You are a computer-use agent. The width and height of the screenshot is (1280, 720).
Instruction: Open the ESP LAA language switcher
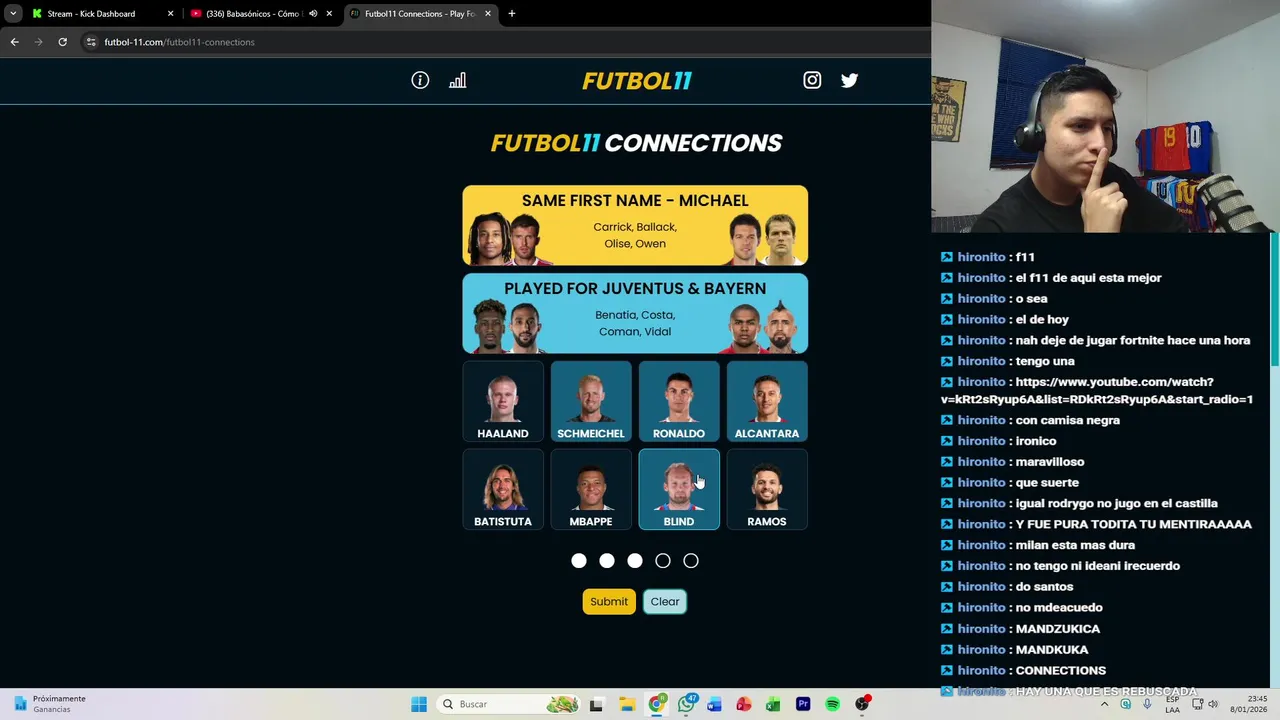1172,704
